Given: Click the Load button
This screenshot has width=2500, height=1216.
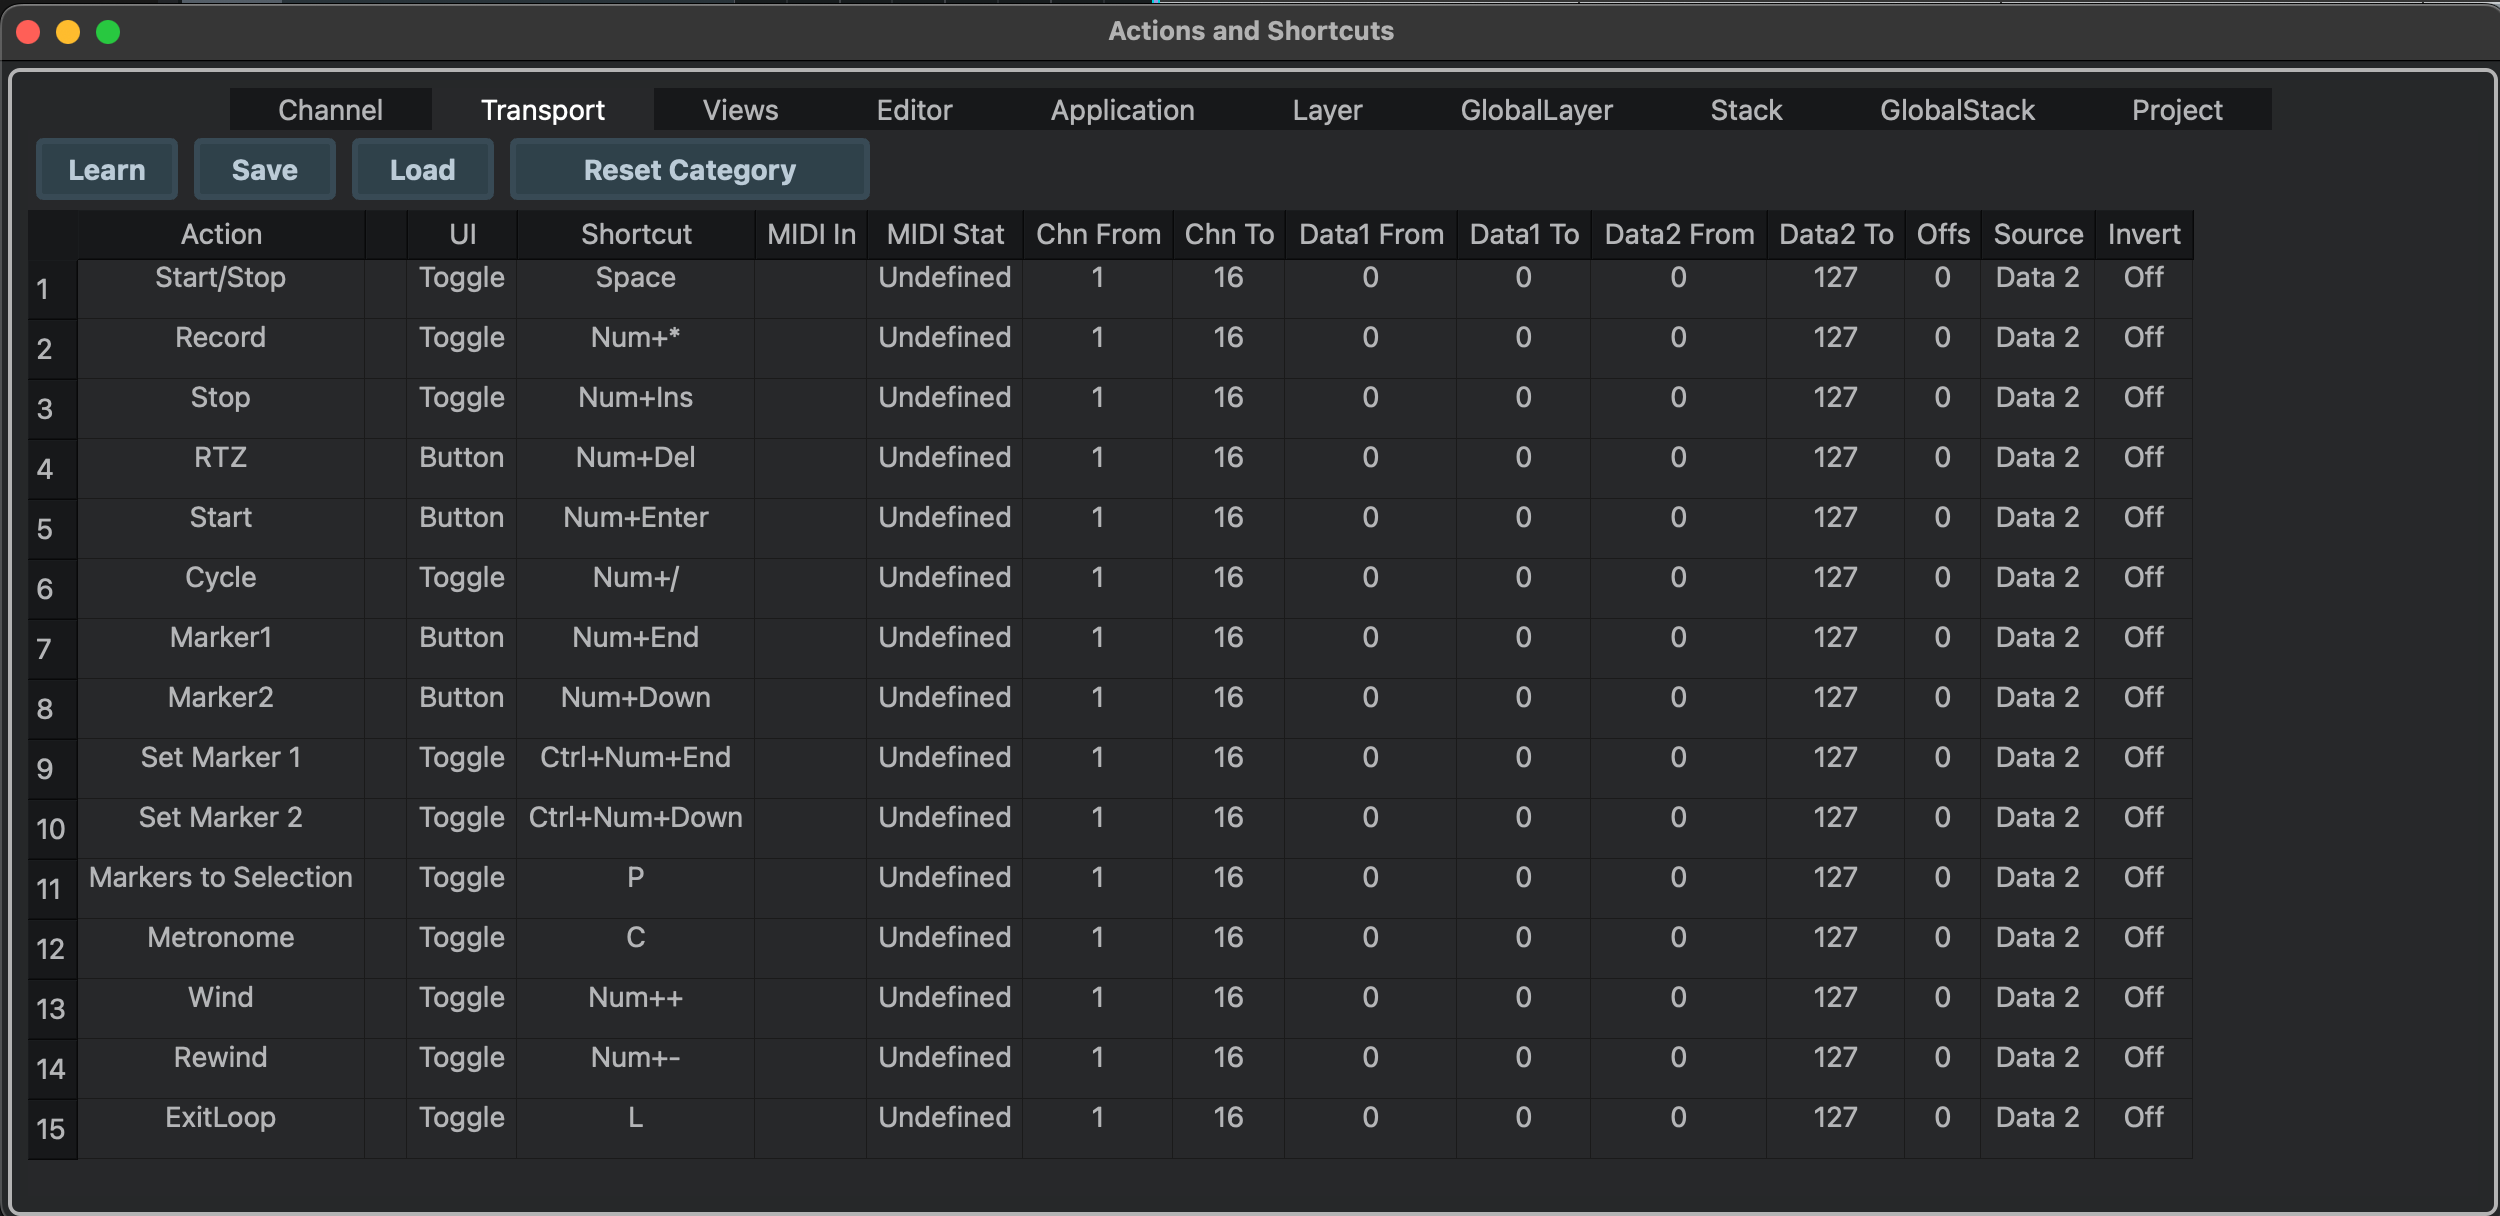Looking at the screenshot, I should coord(422,170).
